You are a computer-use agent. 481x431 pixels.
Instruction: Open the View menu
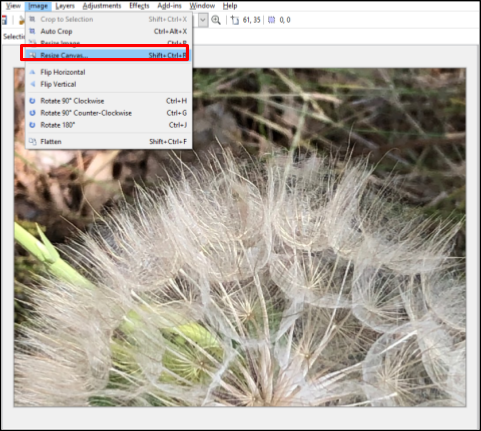13,6
